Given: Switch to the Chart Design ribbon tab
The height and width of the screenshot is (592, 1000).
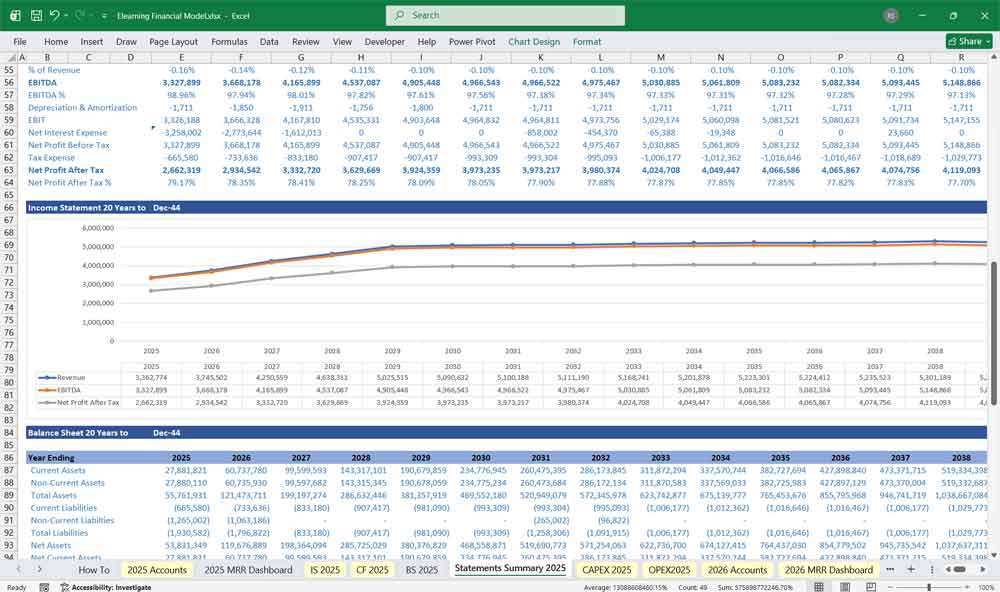Looking at the screenshot, I should pos(533,41).
